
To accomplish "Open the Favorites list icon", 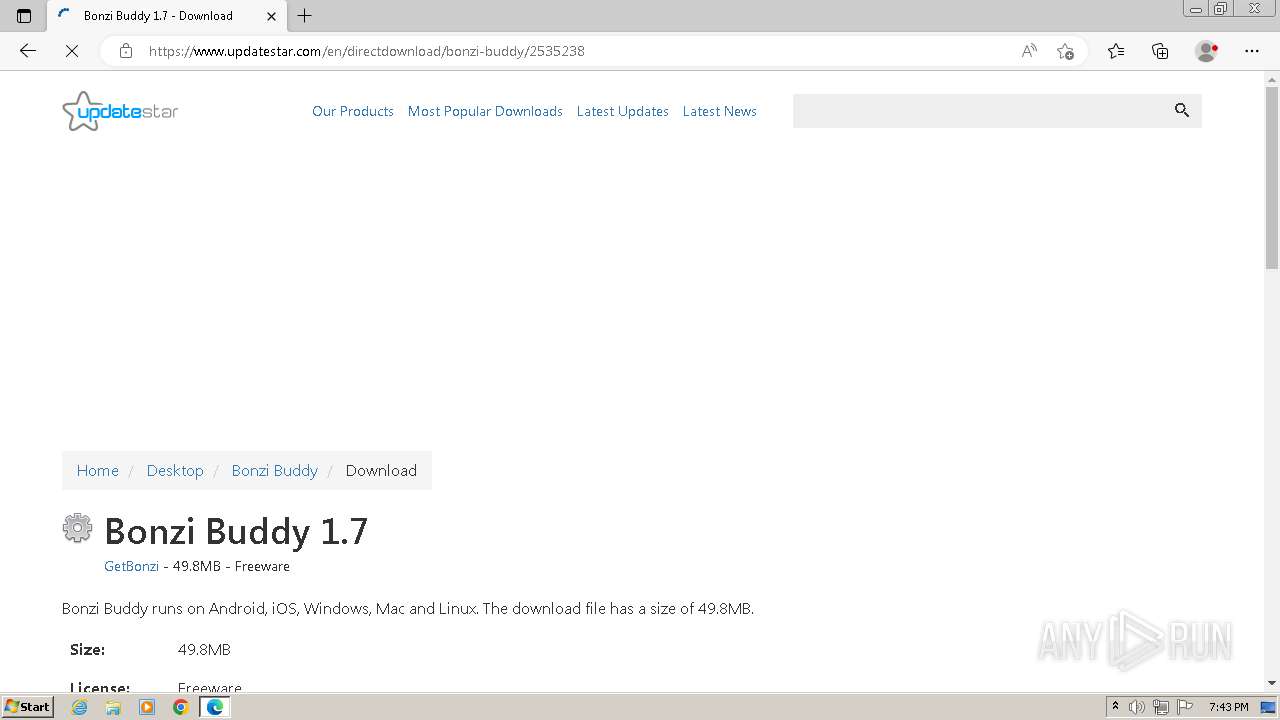I will pyautogui.click(x=1116, y=51).
